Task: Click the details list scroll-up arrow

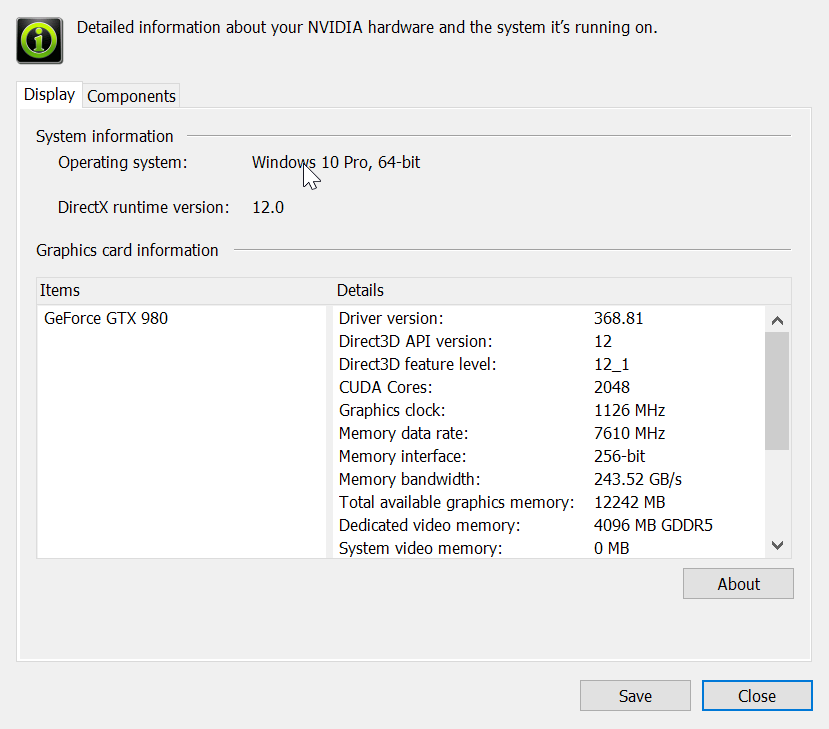Action: (x=777, y=320)
